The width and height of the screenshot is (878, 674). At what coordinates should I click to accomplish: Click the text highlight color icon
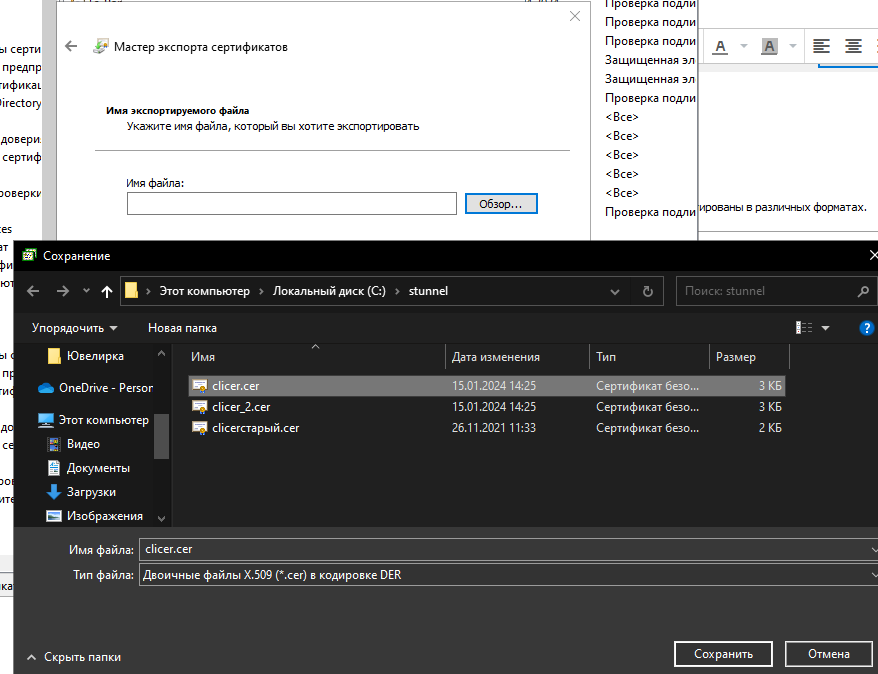pyautogui.click(x=769, y=46)
